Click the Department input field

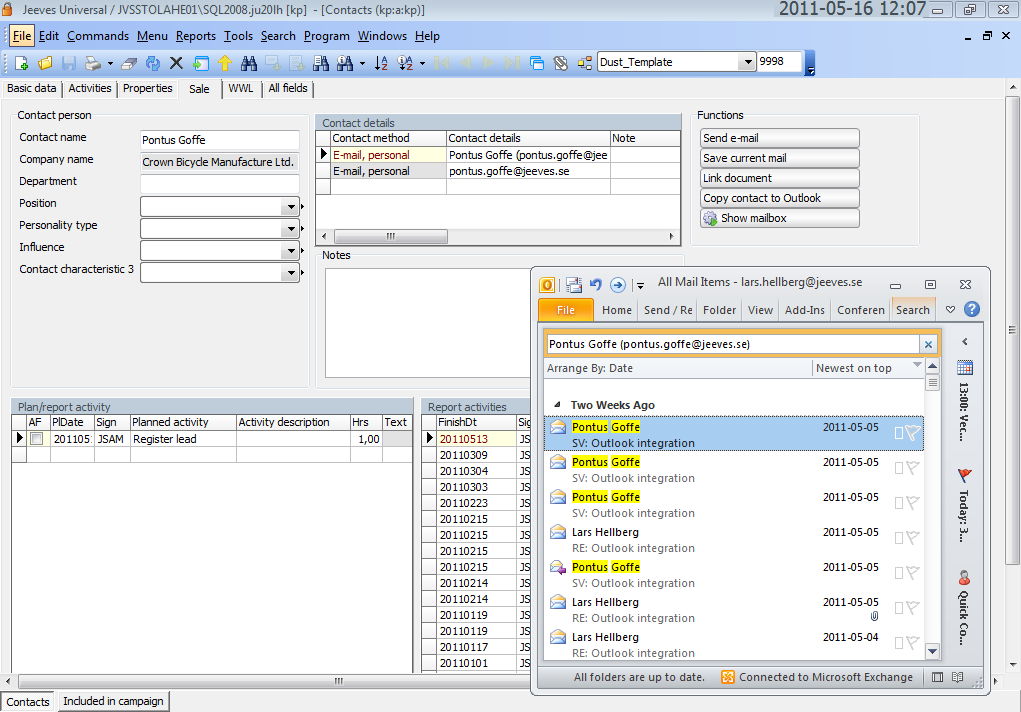coord(220,184)
